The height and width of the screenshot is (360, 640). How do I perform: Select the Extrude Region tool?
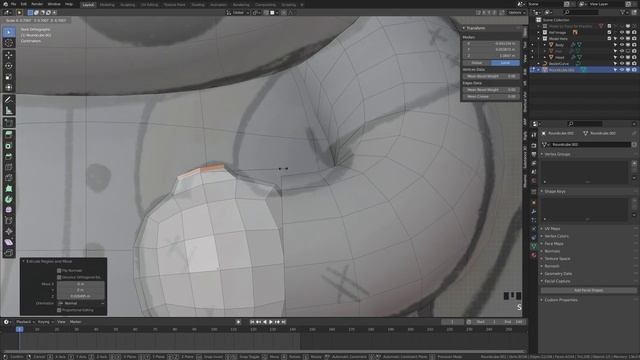pyautogui.click(x=9, y=135)
